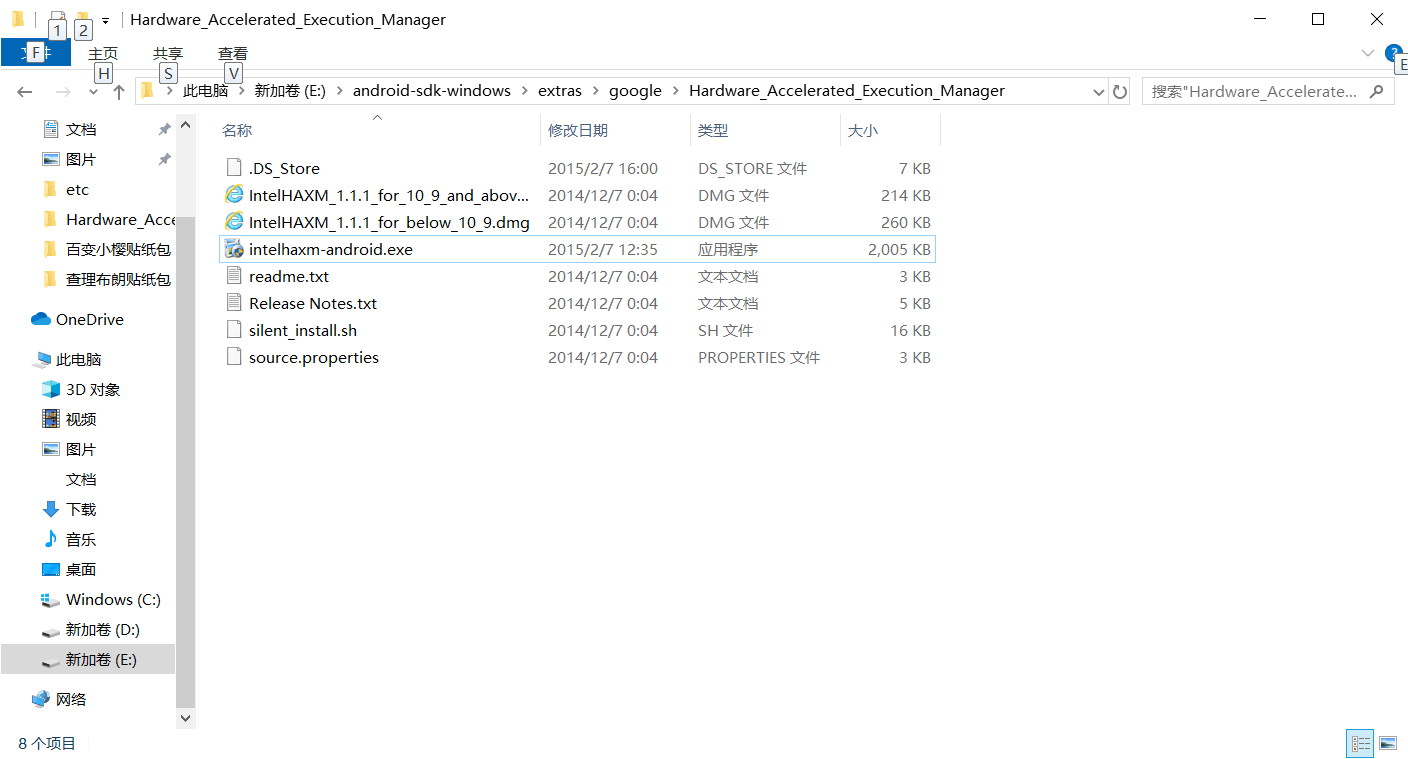
Task: Open the 主页 ribbon tab
Action: point(103,53)
